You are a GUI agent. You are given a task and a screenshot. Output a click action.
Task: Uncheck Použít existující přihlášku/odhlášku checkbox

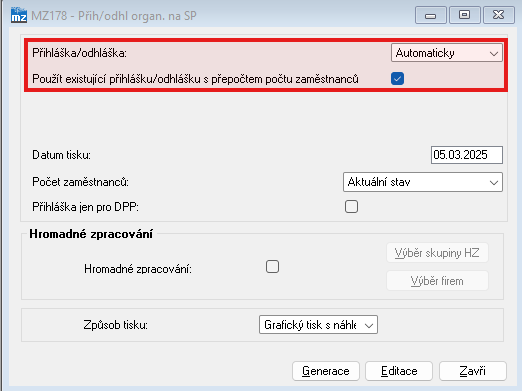[x=397, y=79]
